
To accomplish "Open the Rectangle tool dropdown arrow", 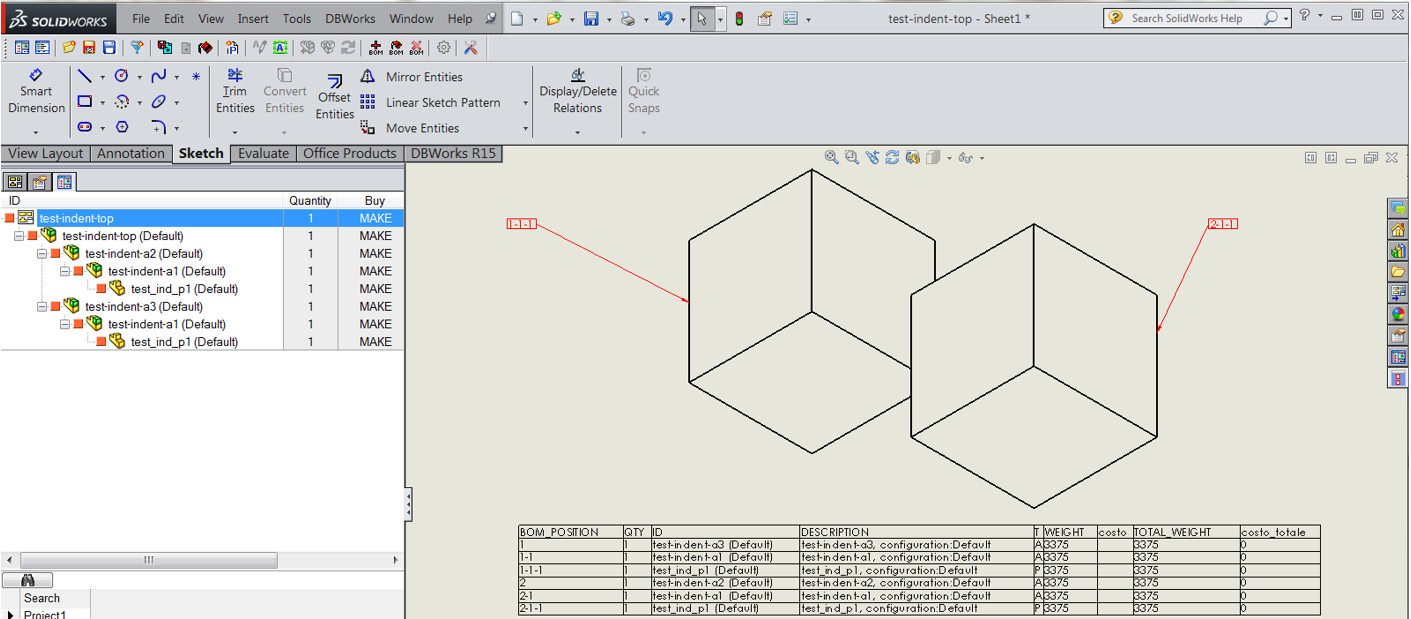I will (x=102, y=102).
